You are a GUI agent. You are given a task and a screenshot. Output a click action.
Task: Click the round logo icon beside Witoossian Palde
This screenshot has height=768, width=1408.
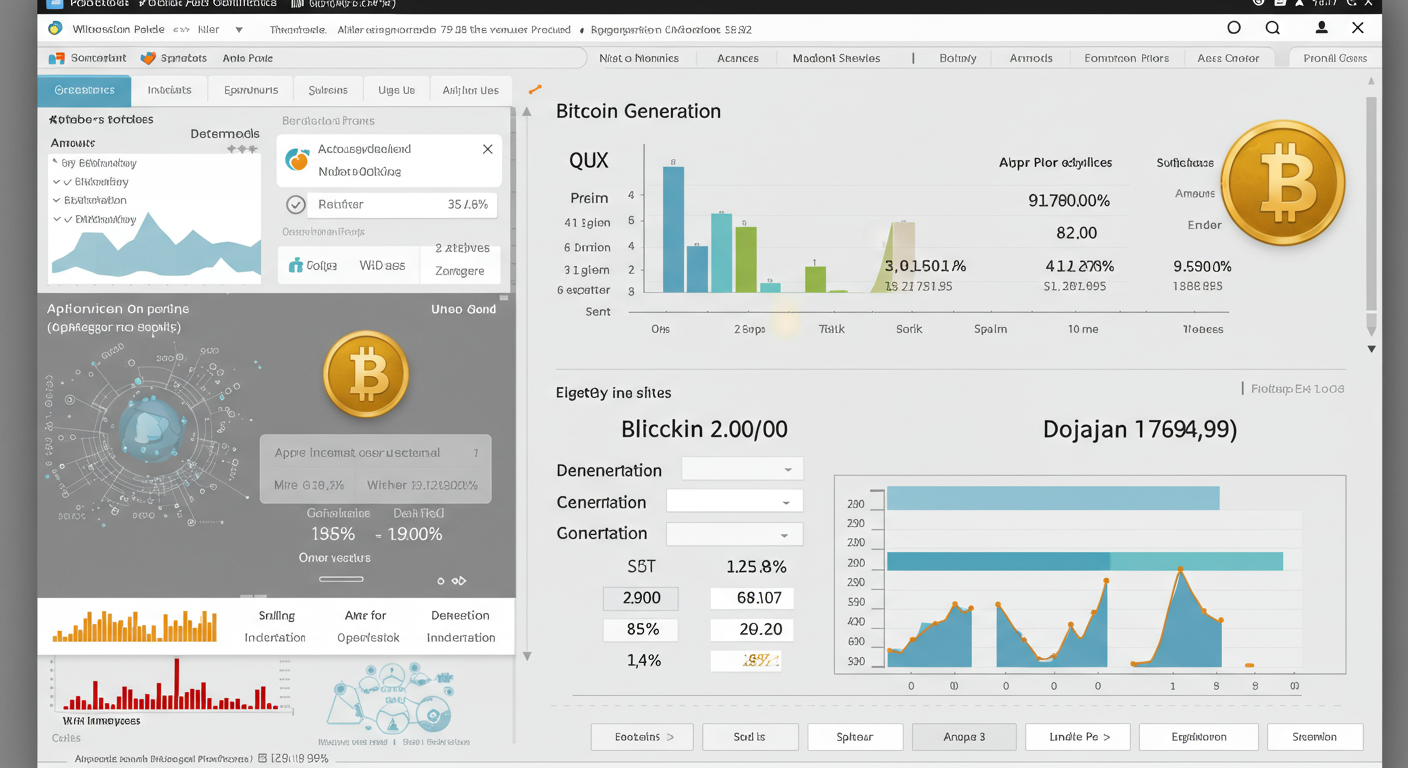[x=56, y=29]
